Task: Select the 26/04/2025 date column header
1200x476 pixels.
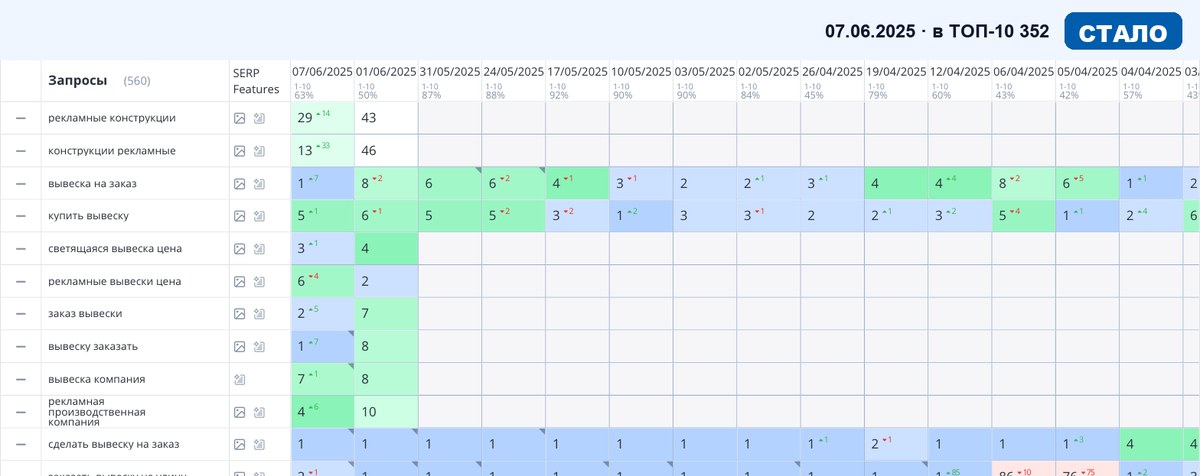Action: pos(833,72)
